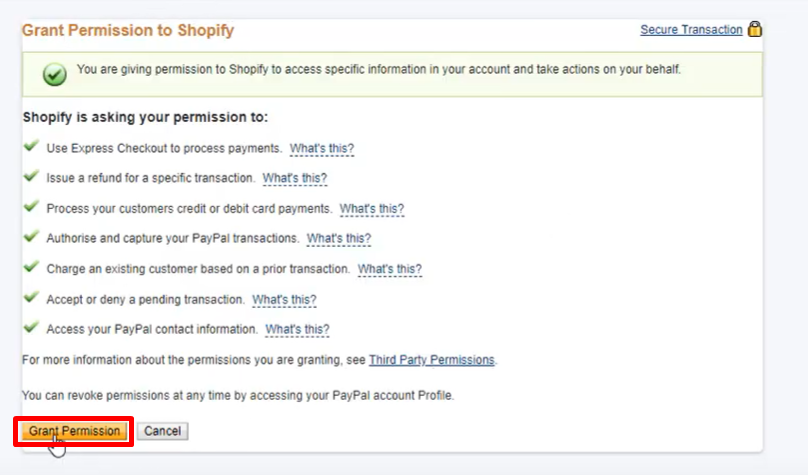Open What's this for charging existing customer
808x475 pixels.
pos(390,269)
